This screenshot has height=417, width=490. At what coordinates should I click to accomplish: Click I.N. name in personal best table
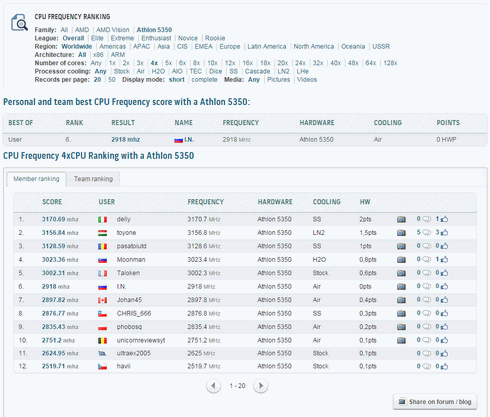(189, 140)
